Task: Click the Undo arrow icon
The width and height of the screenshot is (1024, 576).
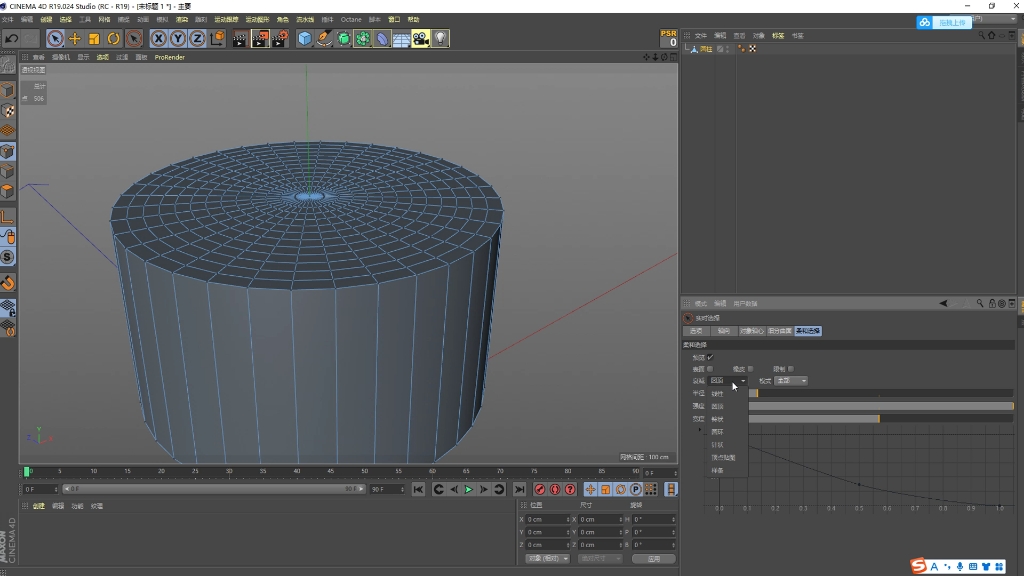Action: (11, 39)
